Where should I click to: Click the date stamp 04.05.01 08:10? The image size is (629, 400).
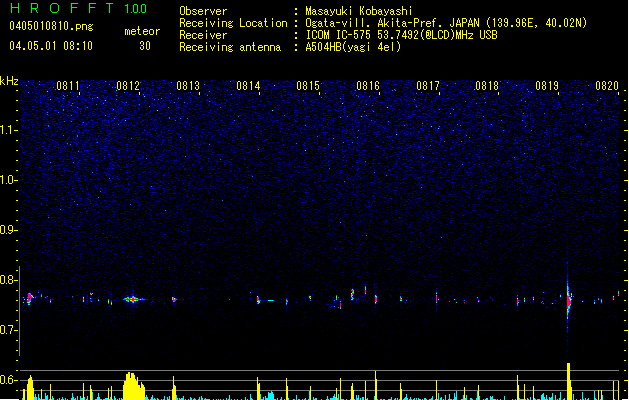51,46
